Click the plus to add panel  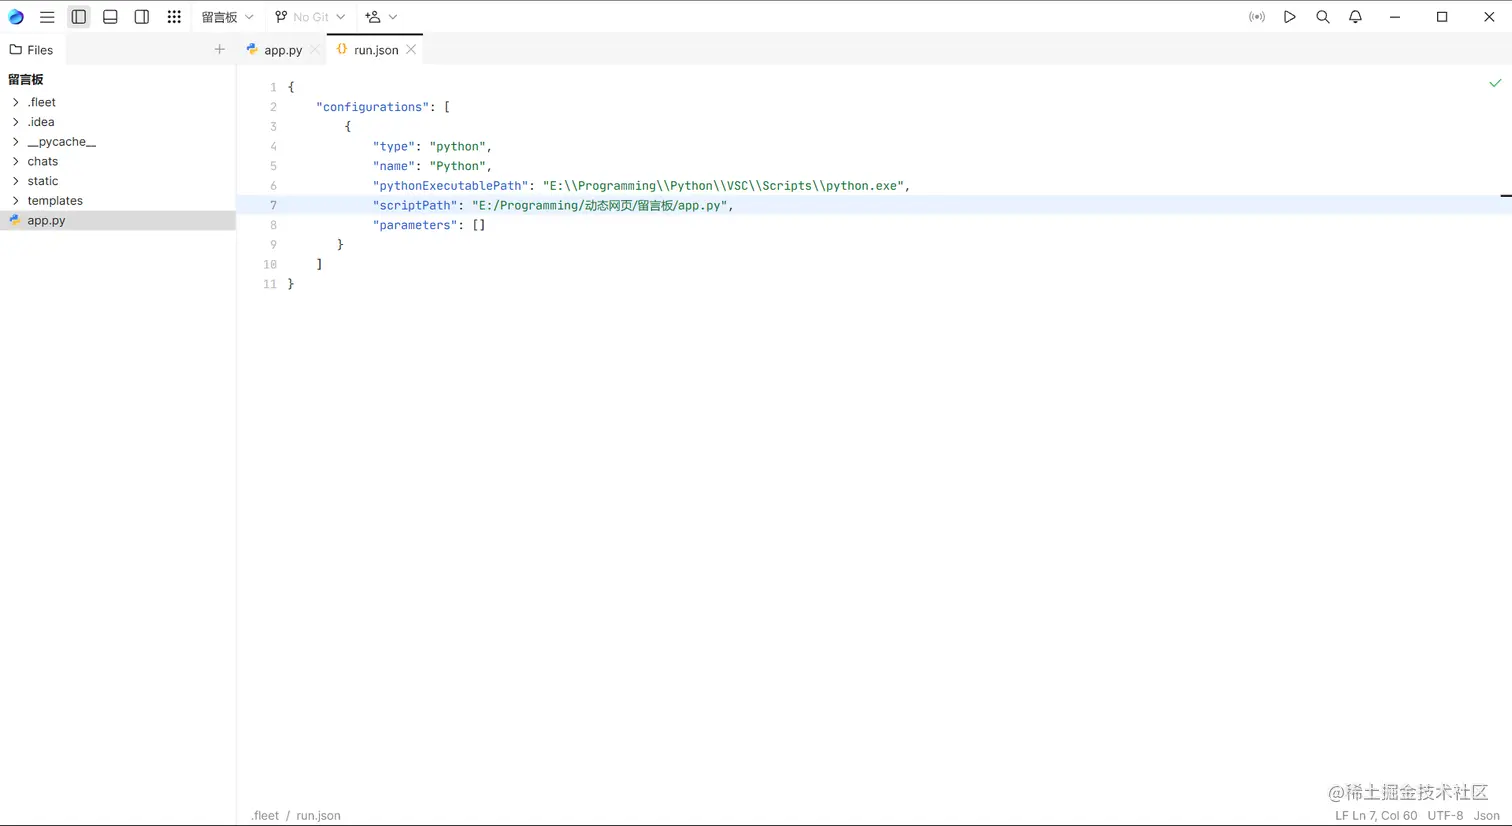[x=219, y=49]
